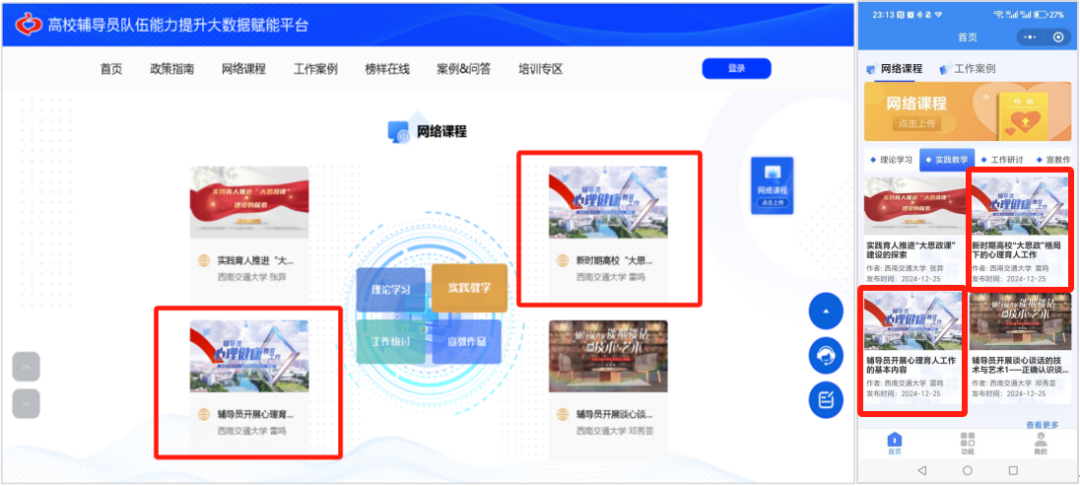This screenshot has height=486, width=1080.
Task: Click the feedback edit floating icon
Action: pyautogui.click(x=826, y=399)
